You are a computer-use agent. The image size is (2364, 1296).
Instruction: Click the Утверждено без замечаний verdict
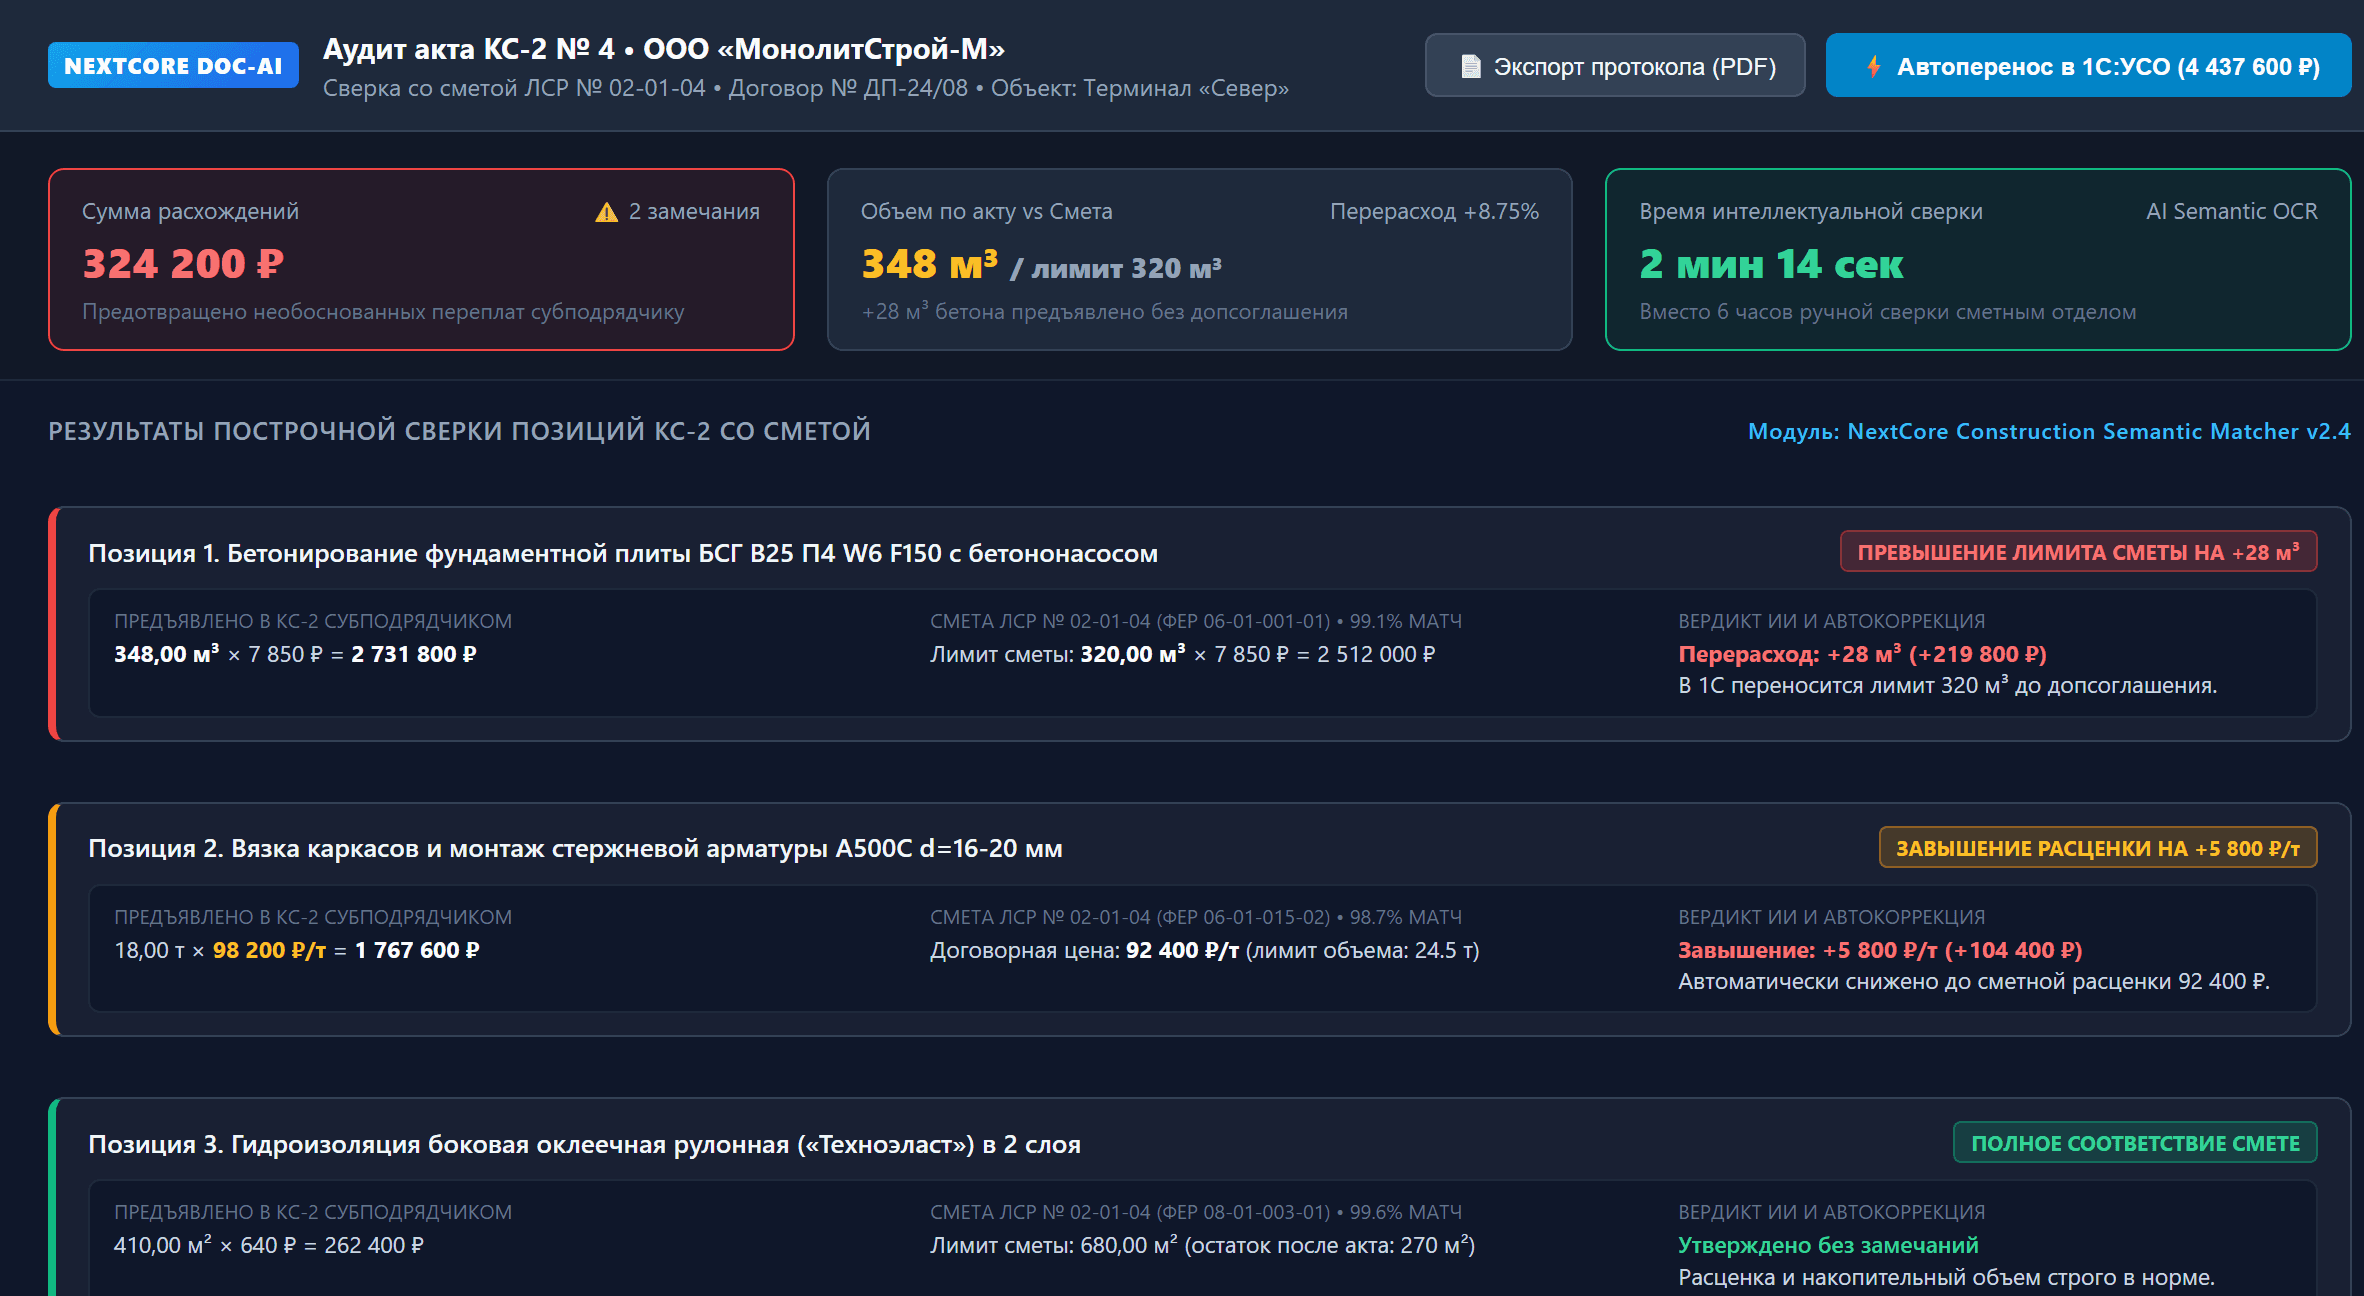tap(1828, 1245)
